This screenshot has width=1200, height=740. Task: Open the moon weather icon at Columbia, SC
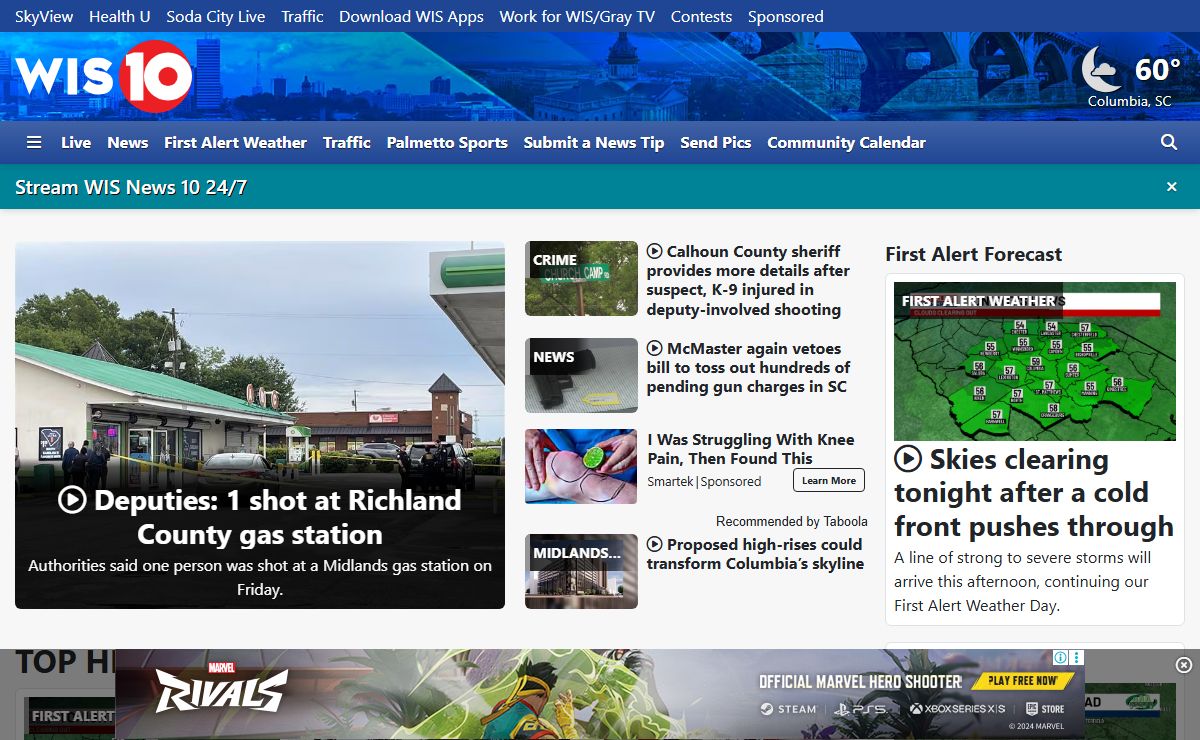(x=1102, y=70)
